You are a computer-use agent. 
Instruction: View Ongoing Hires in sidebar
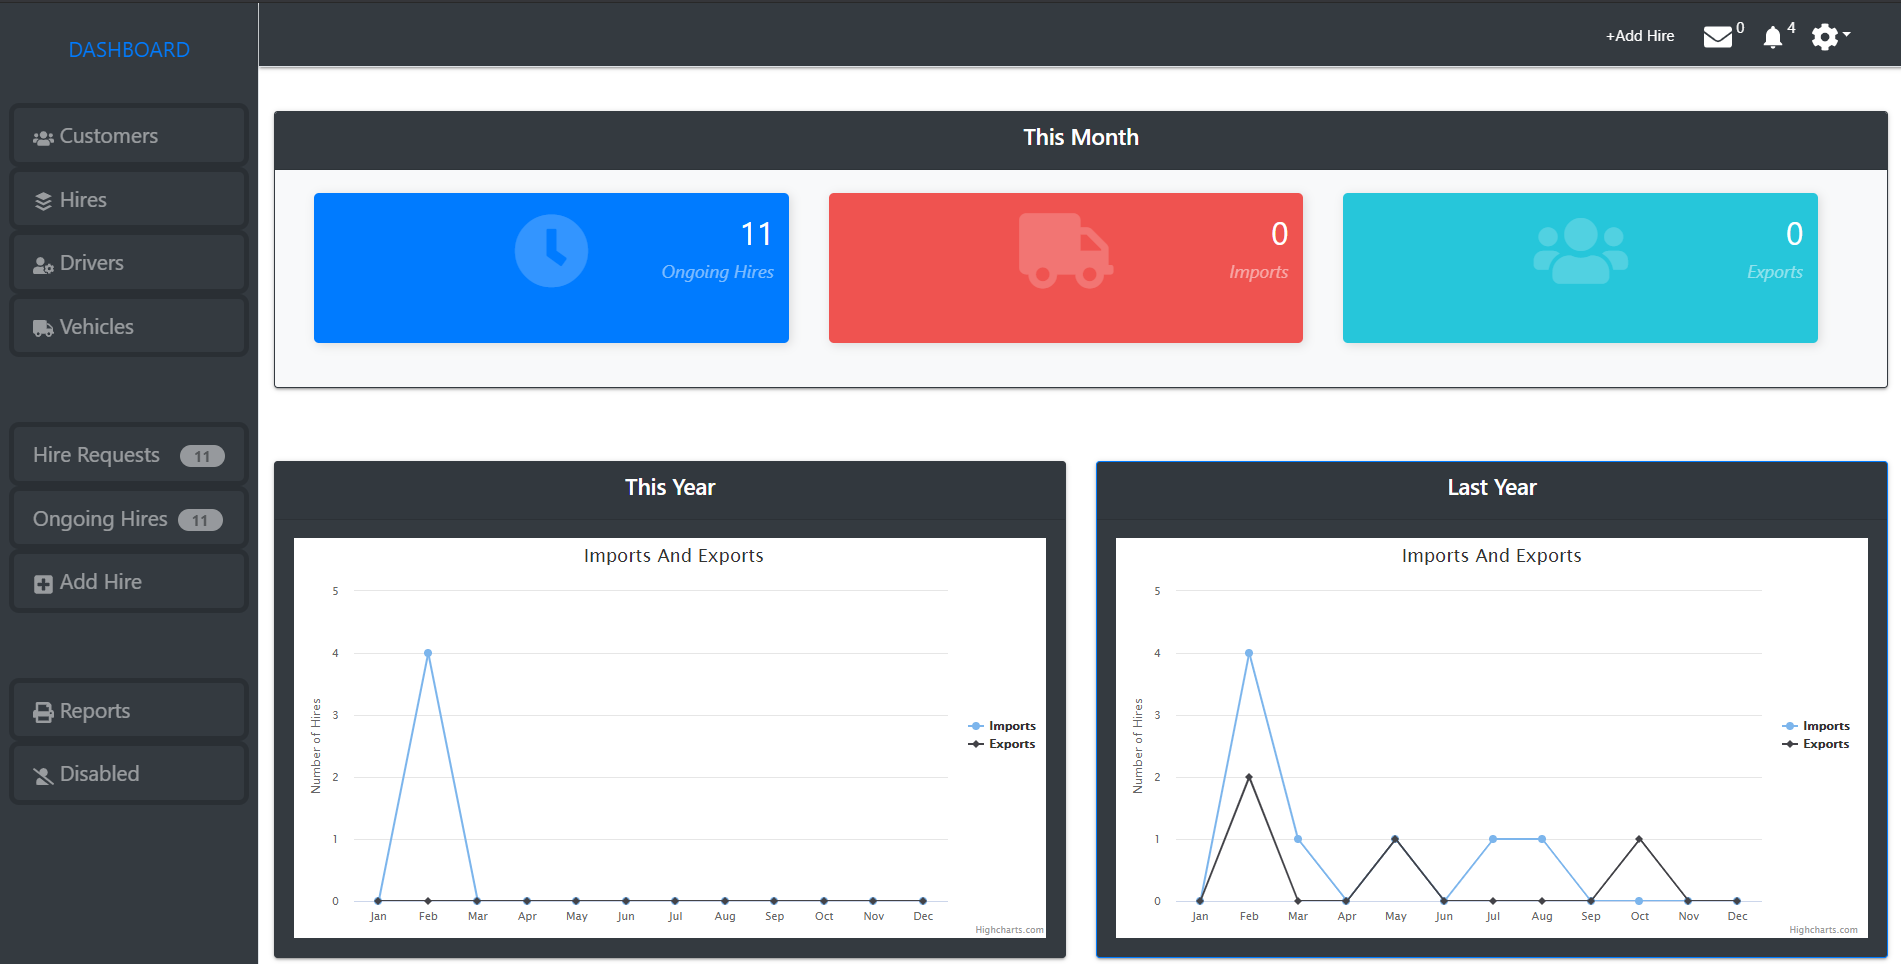129,519
